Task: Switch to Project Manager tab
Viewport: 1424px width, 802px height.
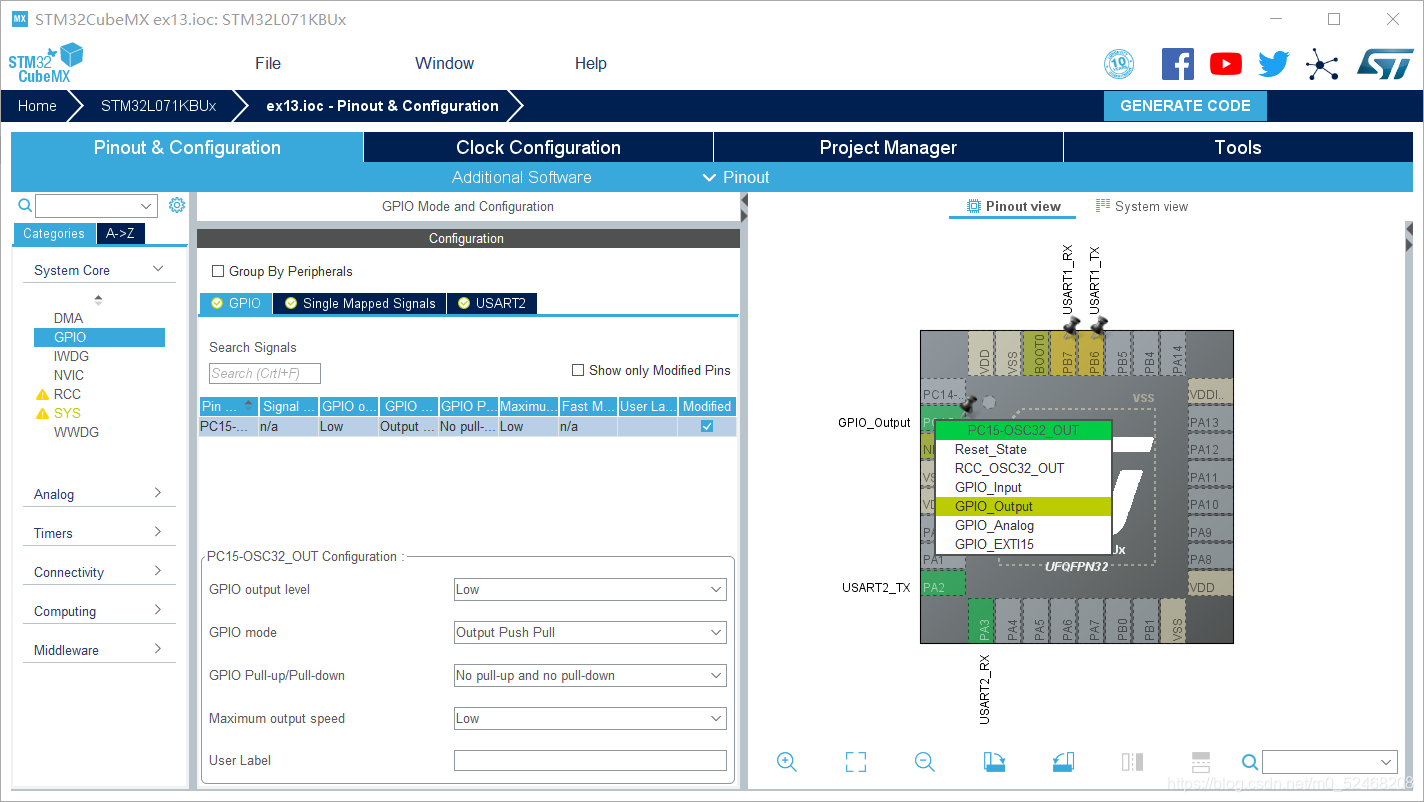Action: pyautogui.click(x=888, y=147)
